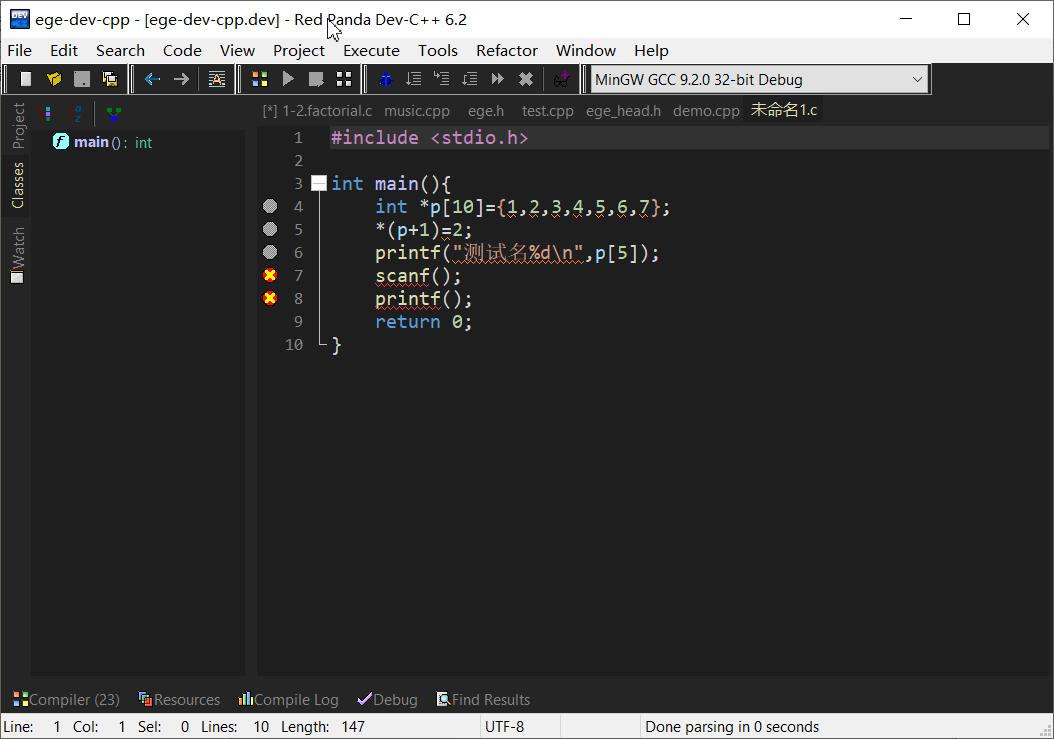The width and height of the screenshot is (1054, 739).
Task: Compile using the colored squares icon
Action: pyautogui.click(x=259, y=79)
